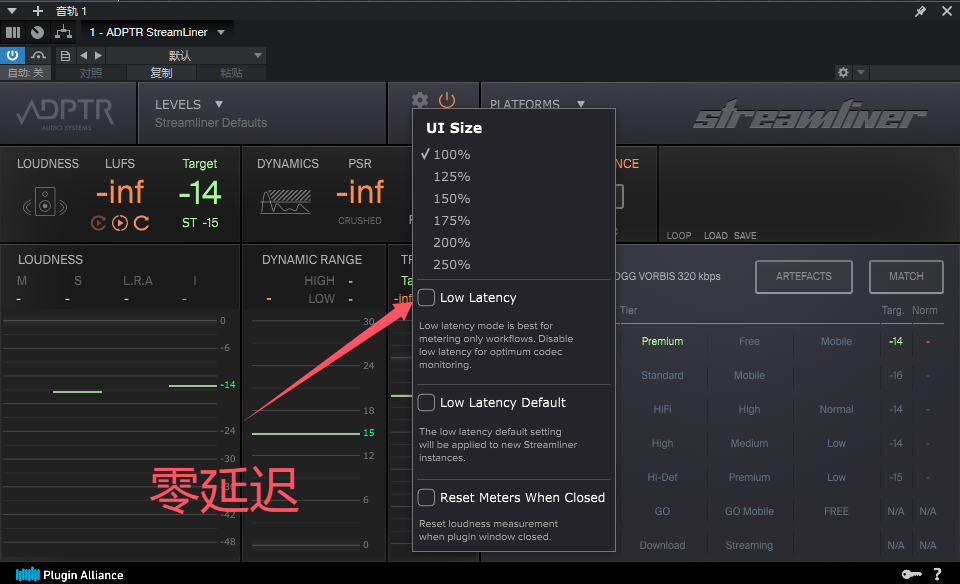
Task: Click the automation curve icon
Action: tap(38, 56)
